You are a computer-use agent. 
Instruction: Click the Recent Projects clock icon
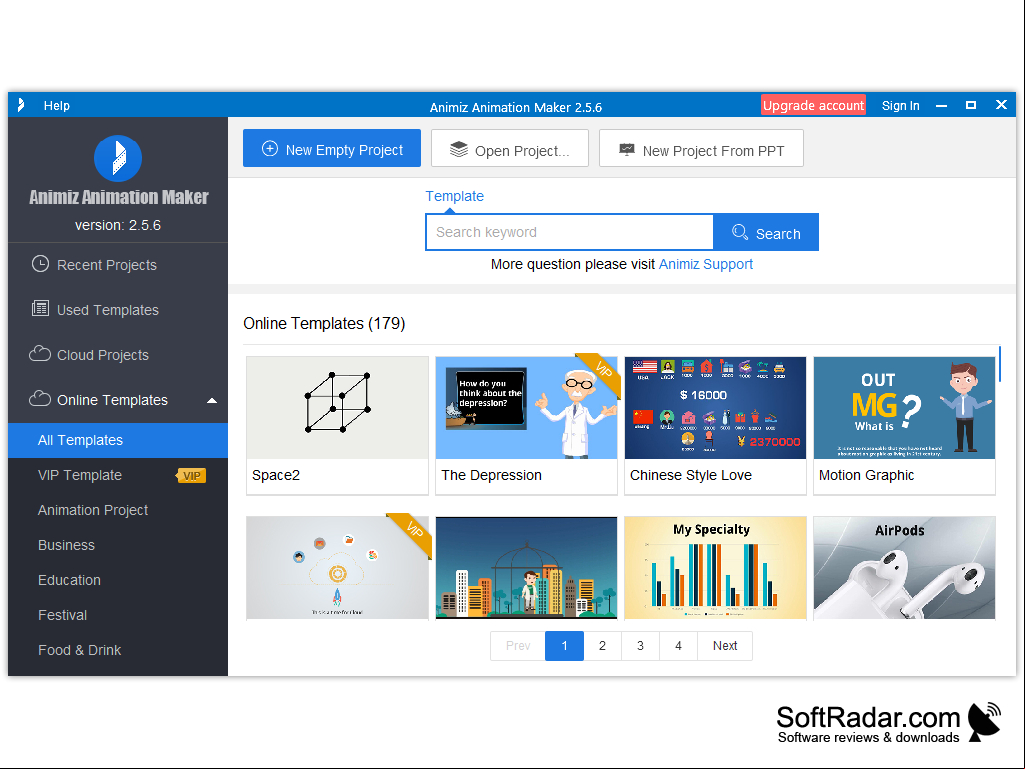click(41, 264)
